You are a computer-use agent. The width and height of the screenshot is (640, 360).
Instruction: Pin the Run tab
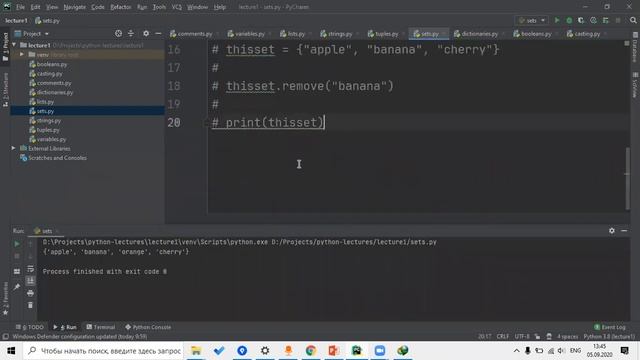17,287
